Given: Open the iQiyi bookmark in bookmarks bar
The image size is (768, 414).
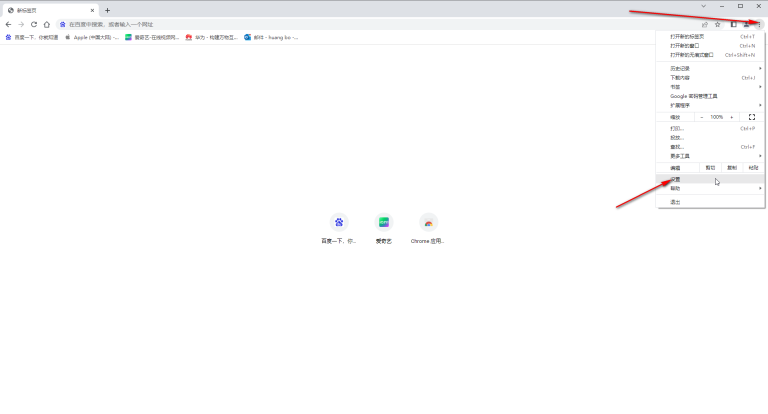Looking at the screenshot, I should pos(152,37).
